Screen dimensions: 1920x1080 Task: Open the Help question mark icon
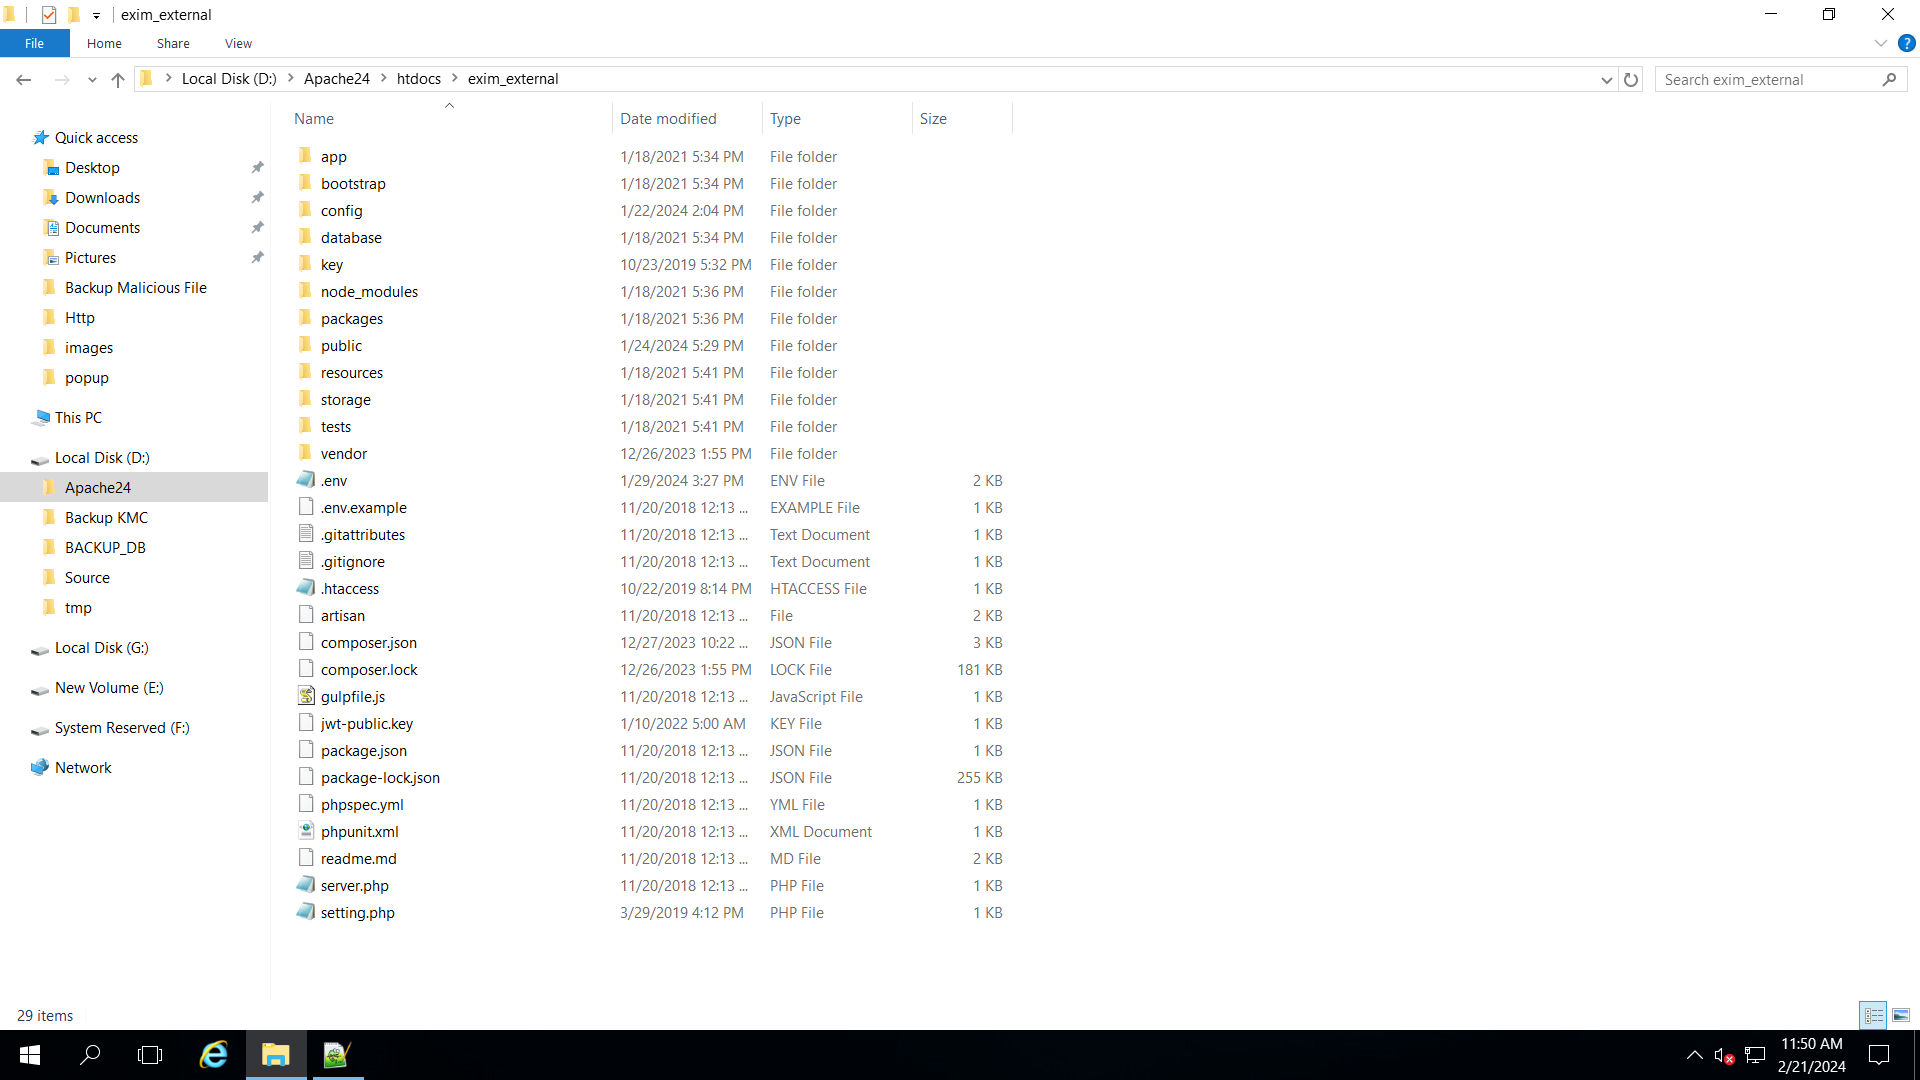point(1906,43)
